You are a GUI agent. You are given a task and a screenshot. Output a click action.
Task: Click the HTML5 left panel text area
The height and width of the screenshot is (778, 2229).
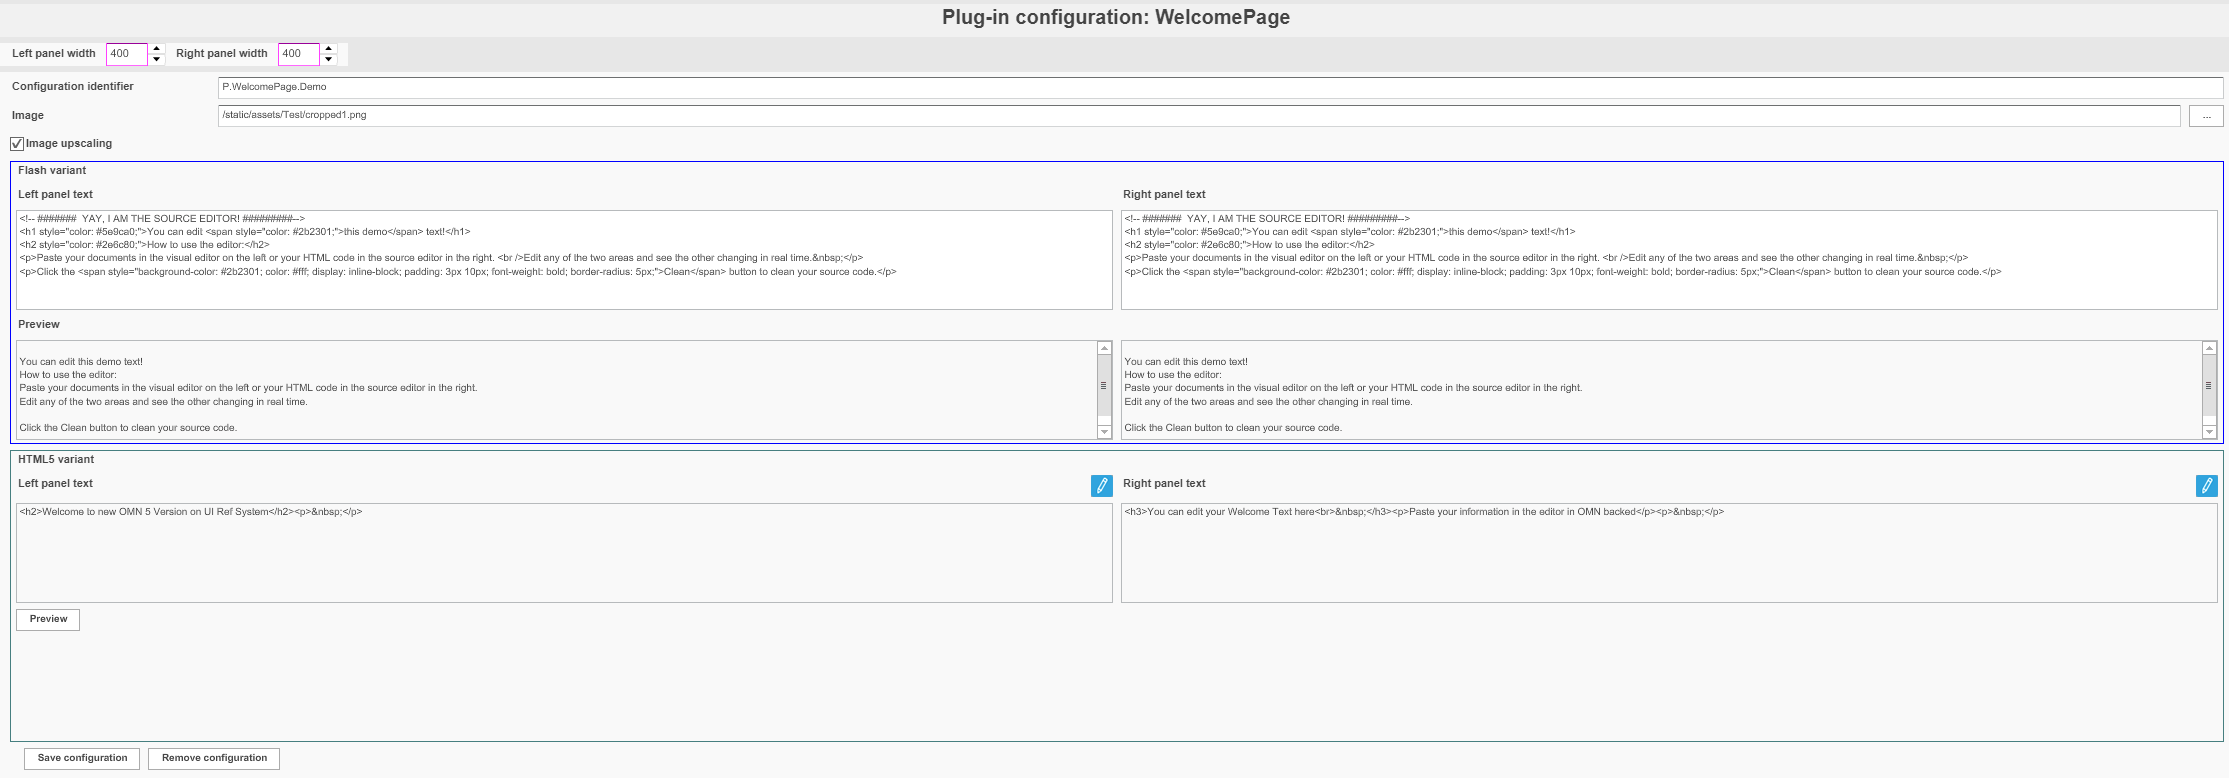[x=564, y=553]
